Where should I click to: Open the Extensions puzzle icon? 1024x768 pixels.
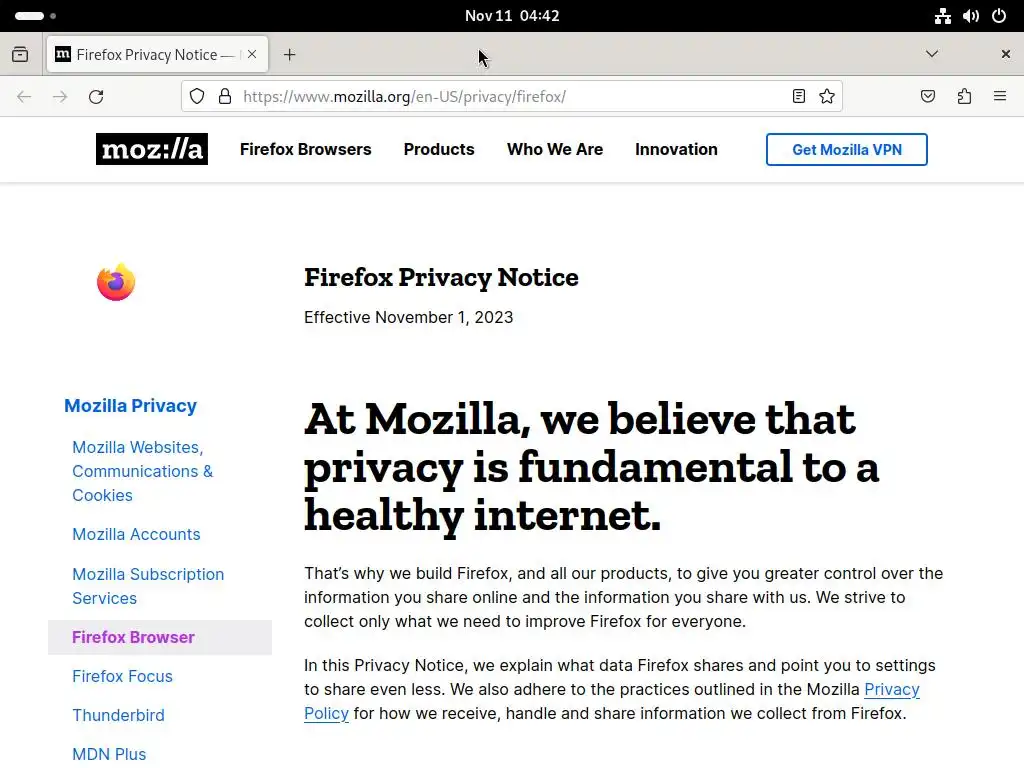(964, 97)
